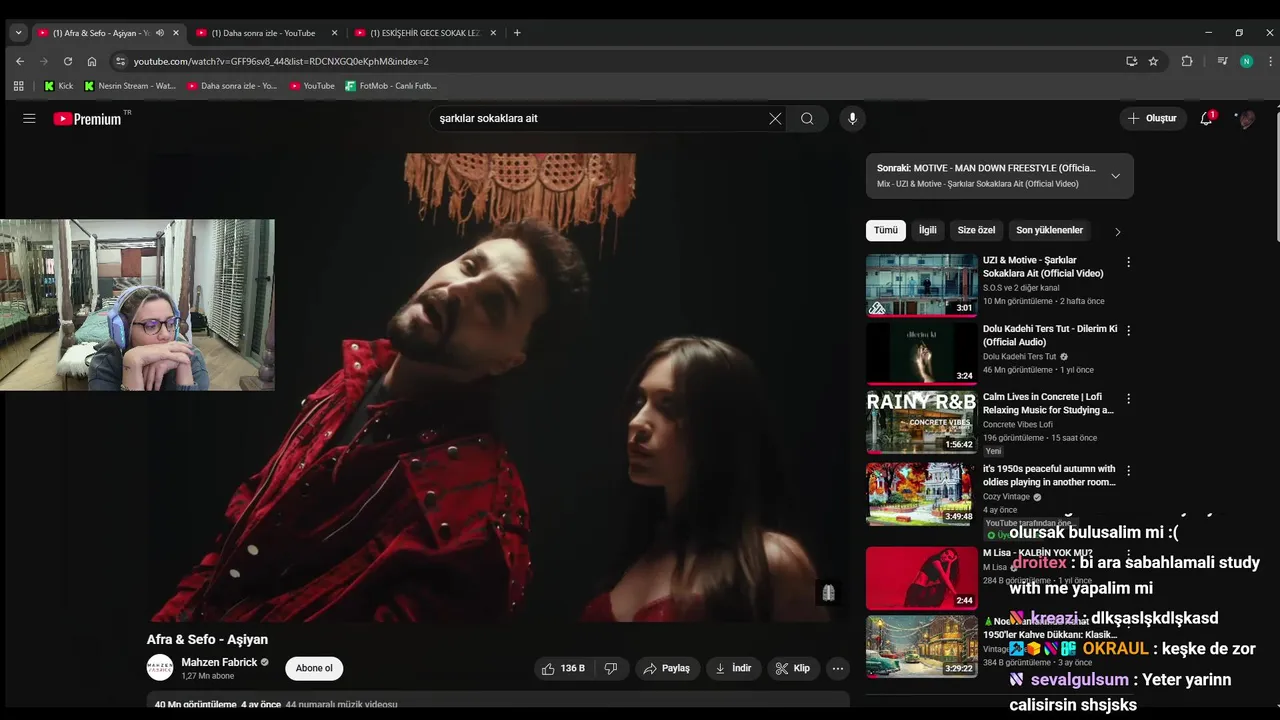
Task: Open the YouTube account avatar menu
Action: (x=1246, y=118)
